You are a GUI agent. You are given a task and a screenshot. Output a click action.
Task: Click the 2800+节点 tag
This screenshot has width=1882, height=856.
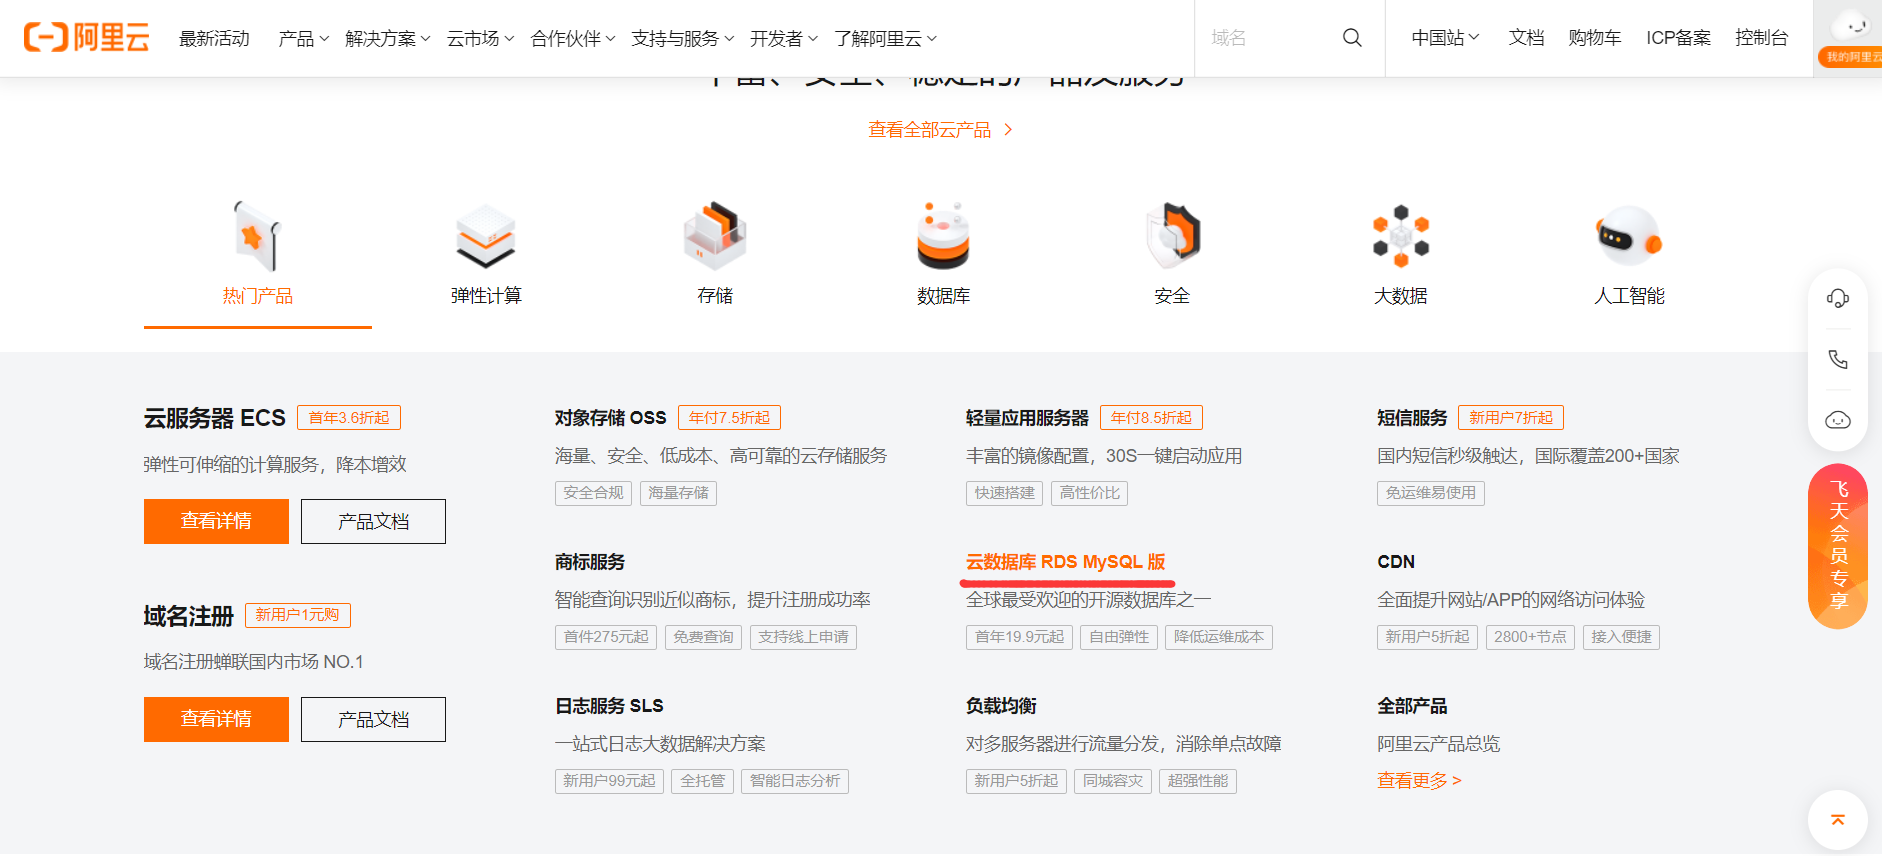[x=1530, y=637]
